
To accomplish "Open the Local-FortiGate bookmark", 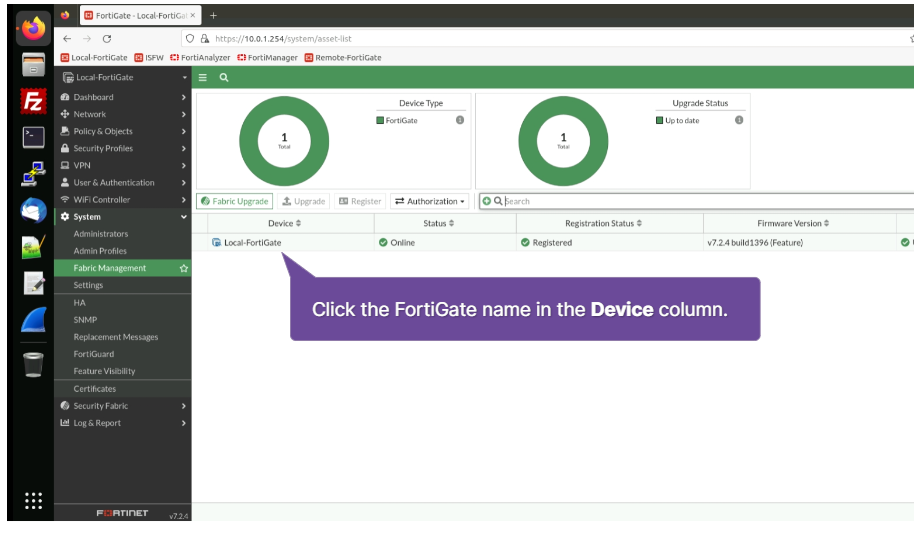I will [94, 58].
